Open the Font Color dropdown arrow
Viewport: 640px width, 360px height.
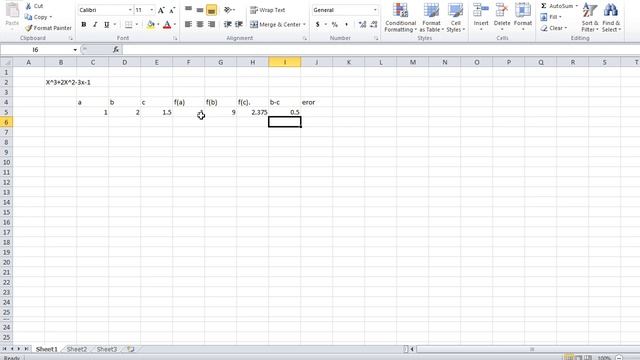[175, 24]
